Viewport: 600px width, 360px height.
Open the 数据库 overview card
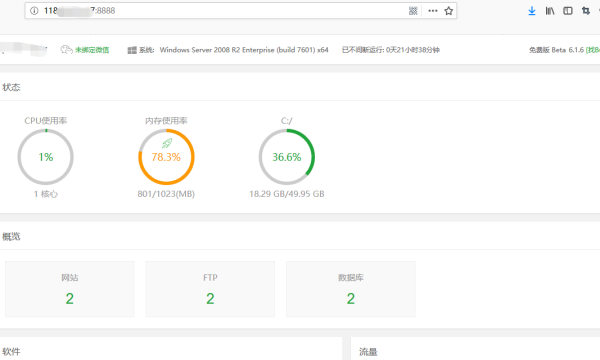(351, 289)
